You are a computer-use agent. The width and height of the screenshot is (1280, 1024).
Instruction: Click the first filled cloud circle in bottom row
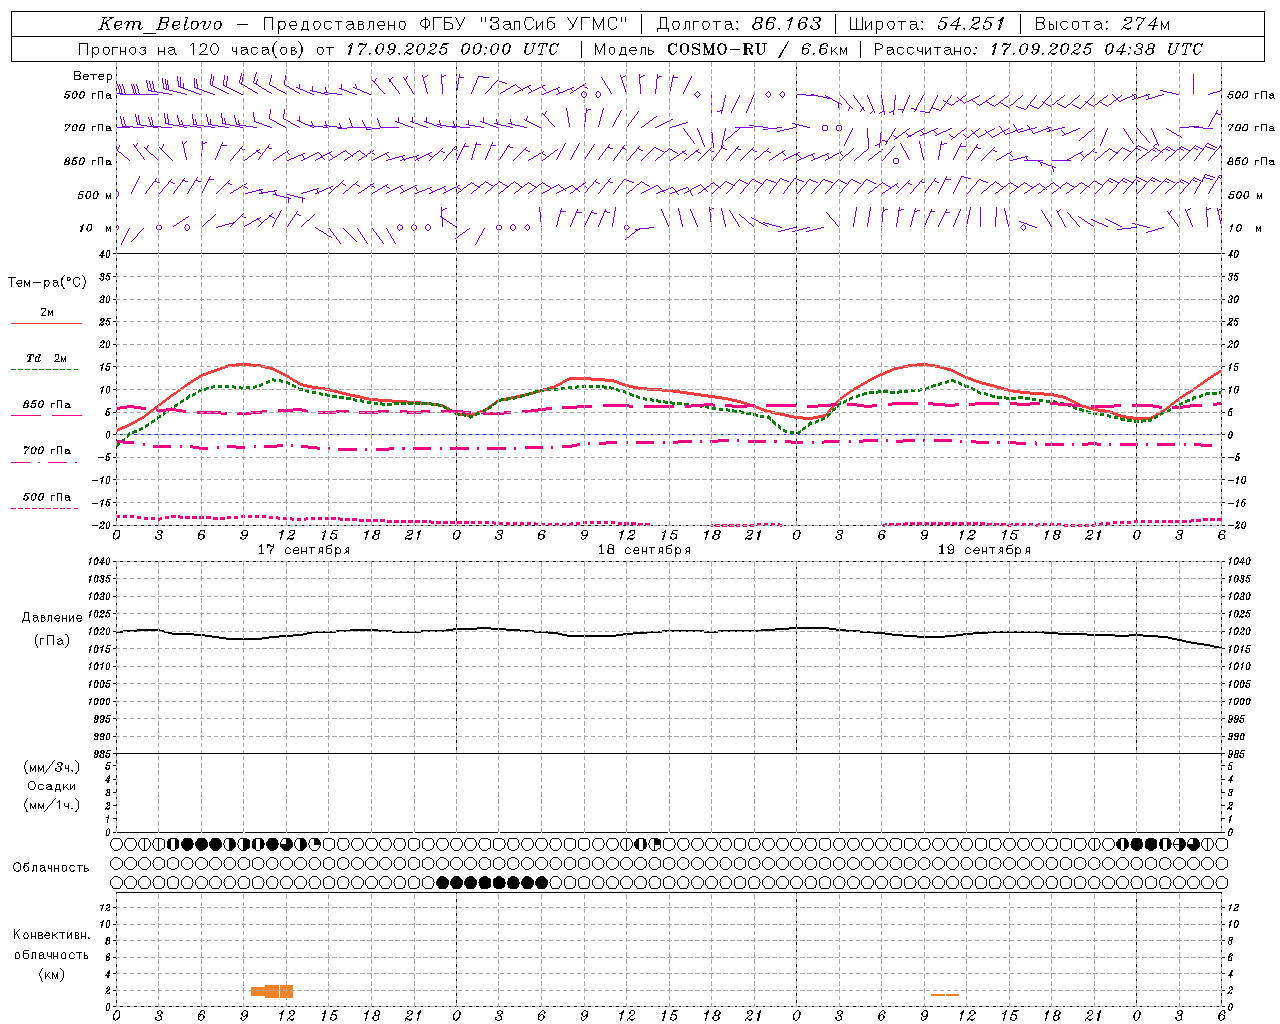443,882
